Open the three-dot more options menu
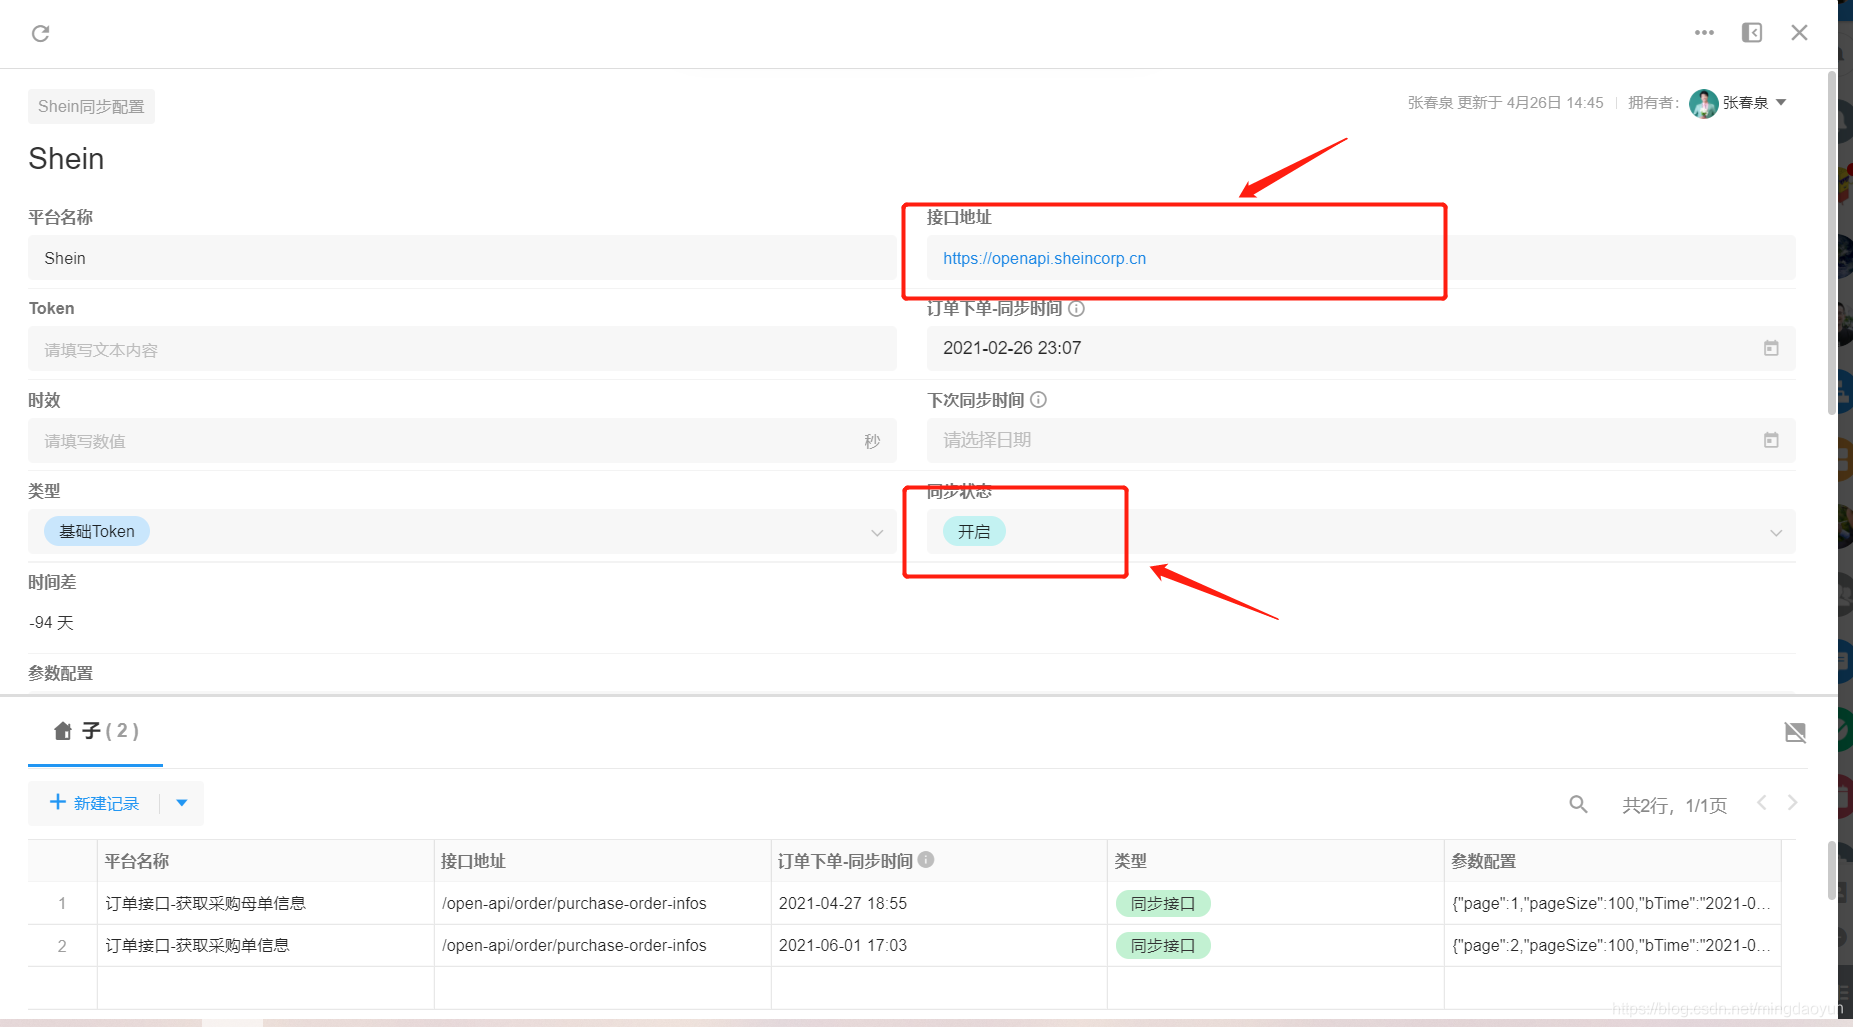The height and width of the screenshot is (1027, 1853). coord(1704,33)
